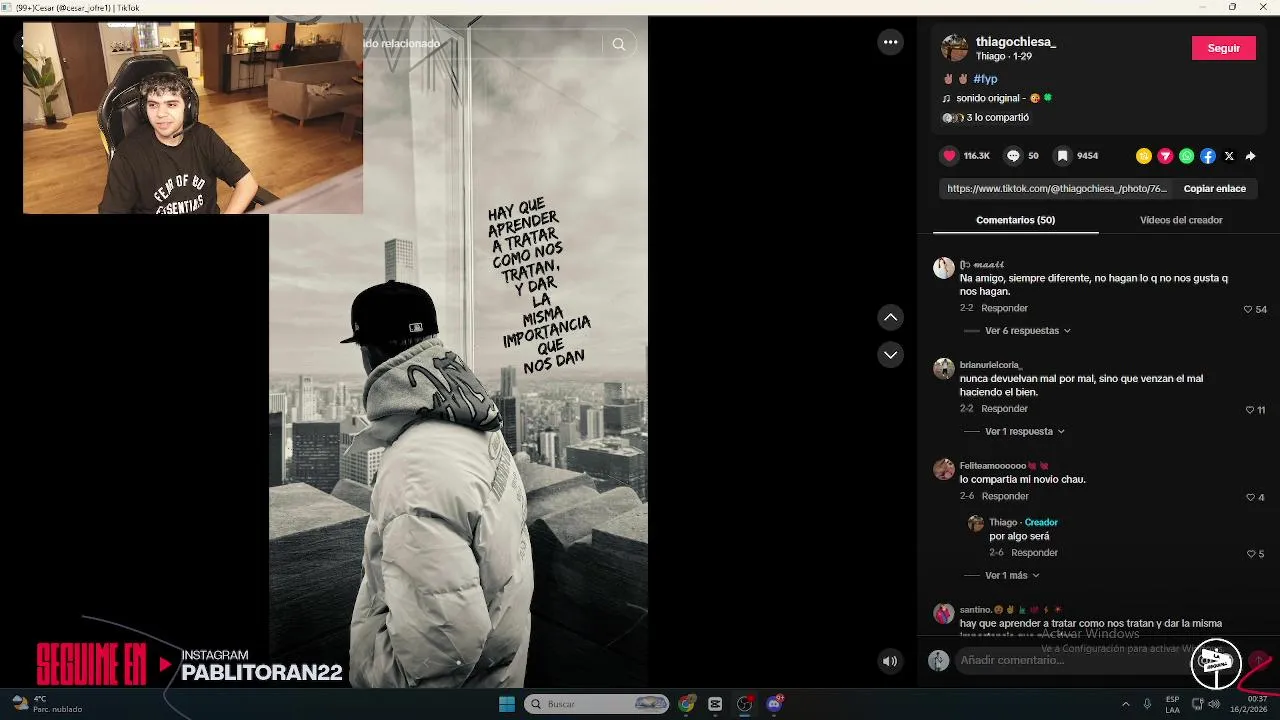Click the taskbar microphone tray icon
The width and height of the screenshot is (1280, 720).
1147,704
